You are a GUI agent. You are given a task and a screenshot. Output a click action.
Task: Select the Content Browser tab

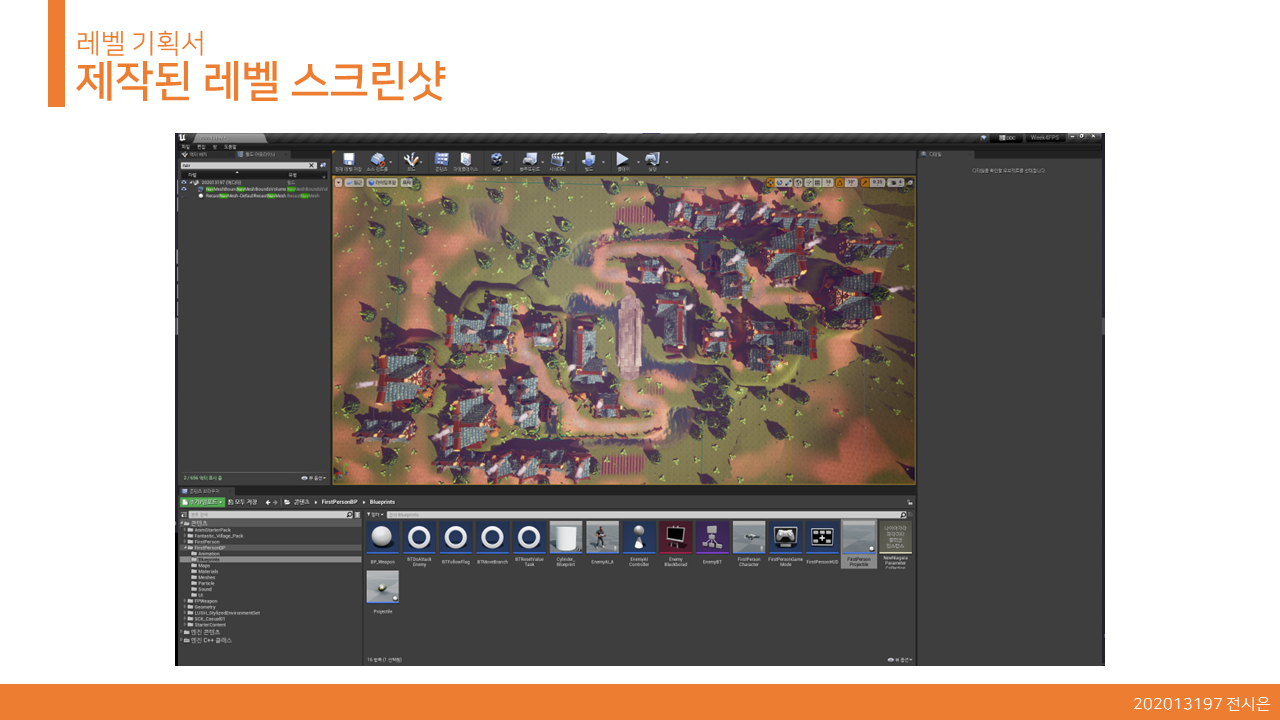coord(206,491)
